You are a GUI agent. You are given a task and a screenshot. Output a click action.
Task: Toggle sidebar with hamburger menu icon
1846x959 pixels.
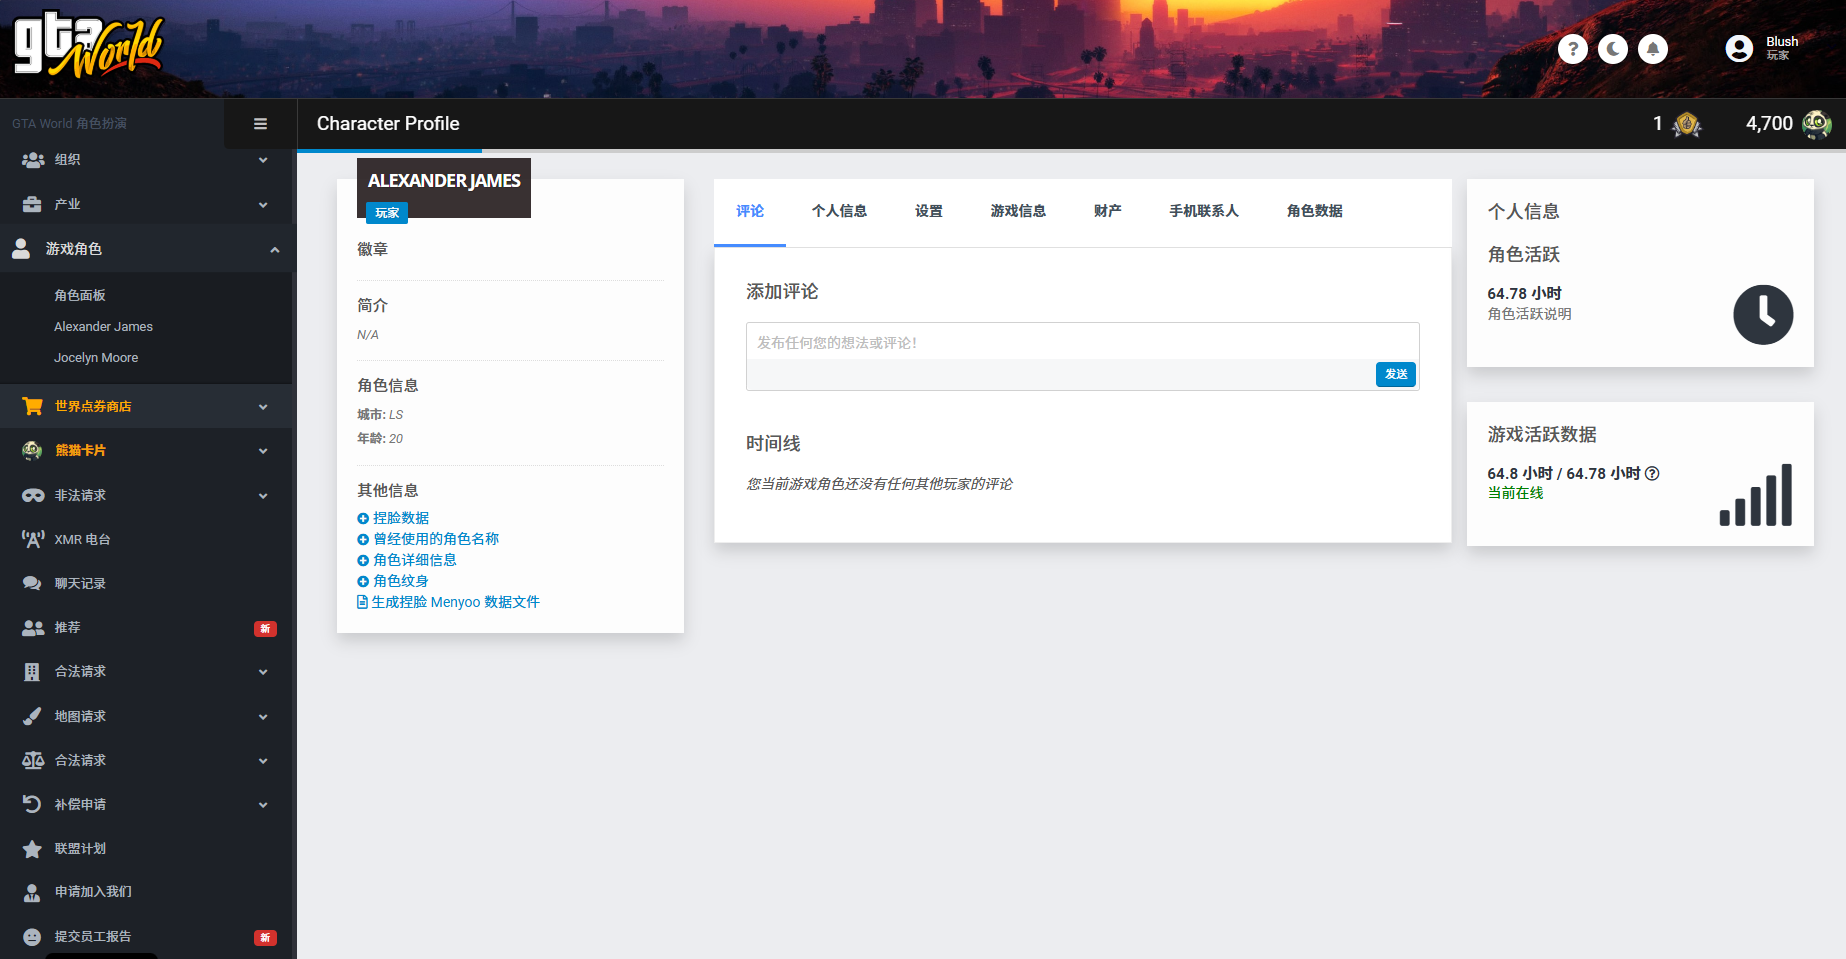pyautogui.click(x=260, y=124)
